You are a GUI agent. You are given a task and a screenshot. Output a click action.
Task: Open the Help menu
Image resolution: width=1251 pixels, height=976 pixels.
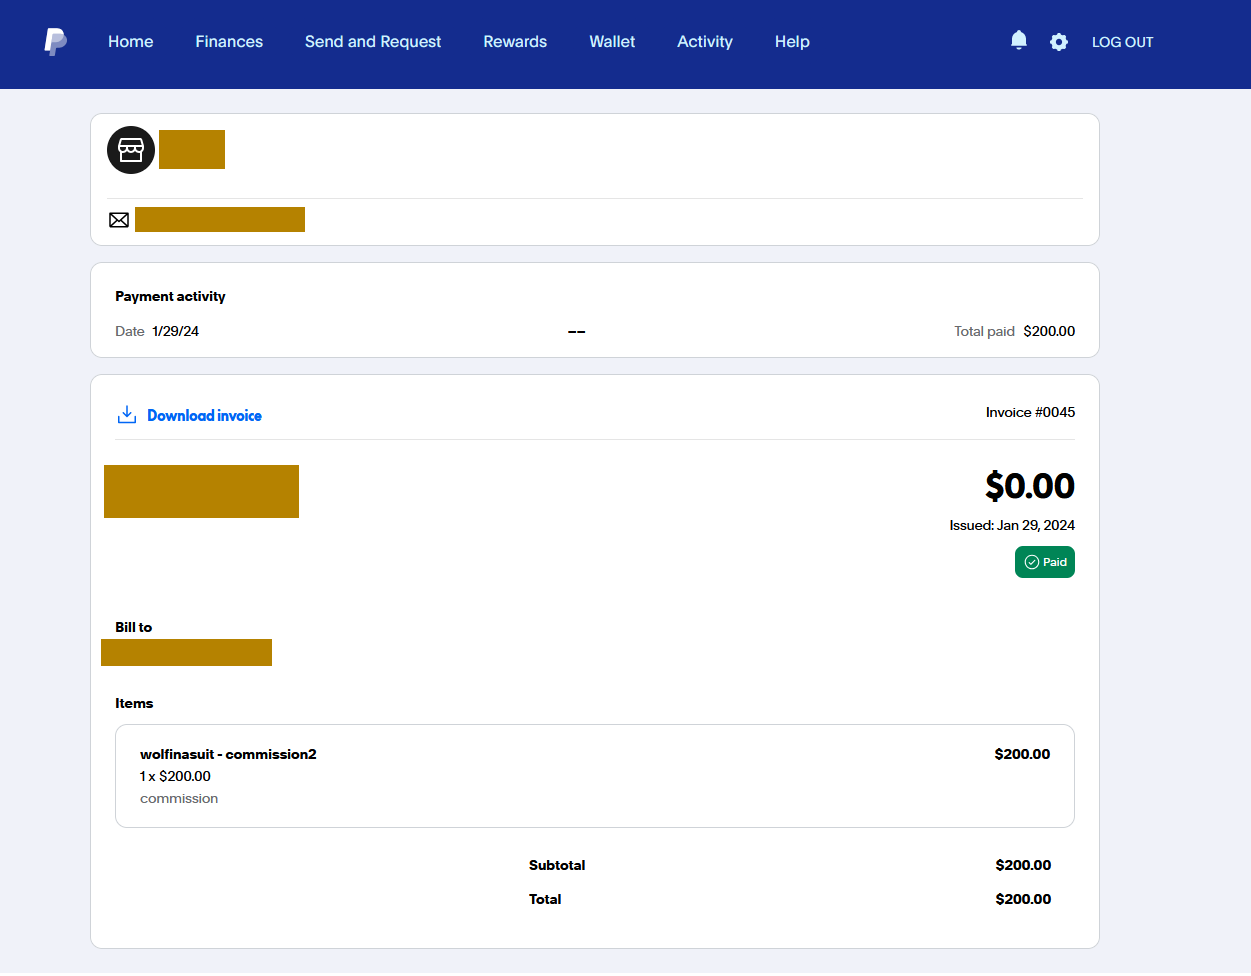coord(792,41)
